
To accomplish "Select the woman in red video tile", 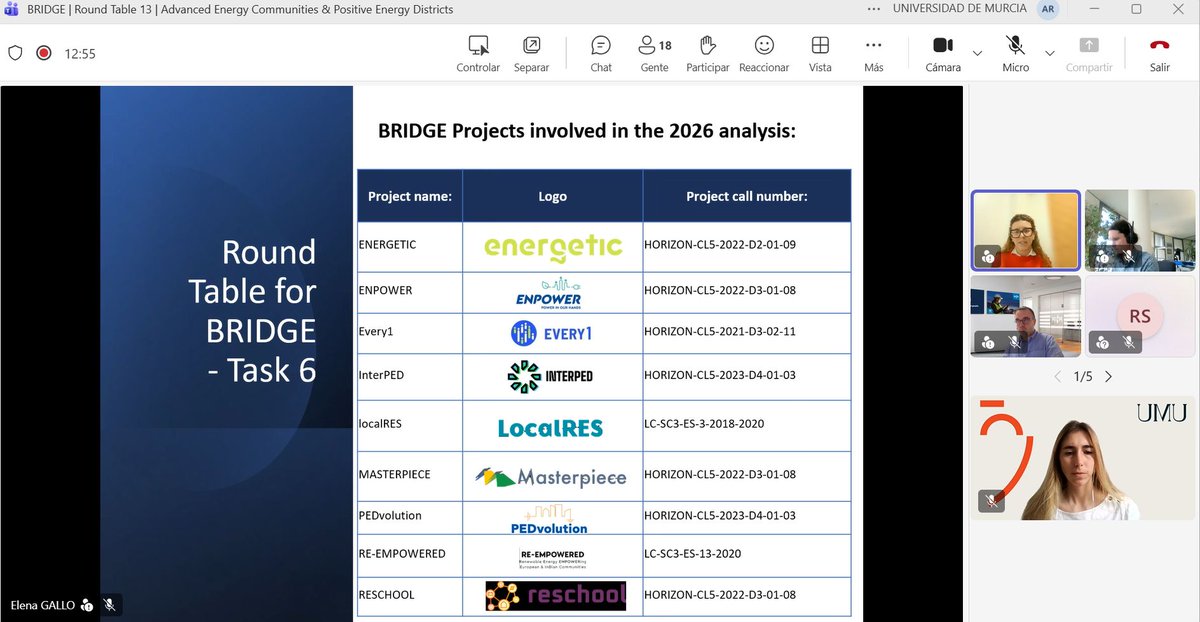I will (x=1026, y=231).
